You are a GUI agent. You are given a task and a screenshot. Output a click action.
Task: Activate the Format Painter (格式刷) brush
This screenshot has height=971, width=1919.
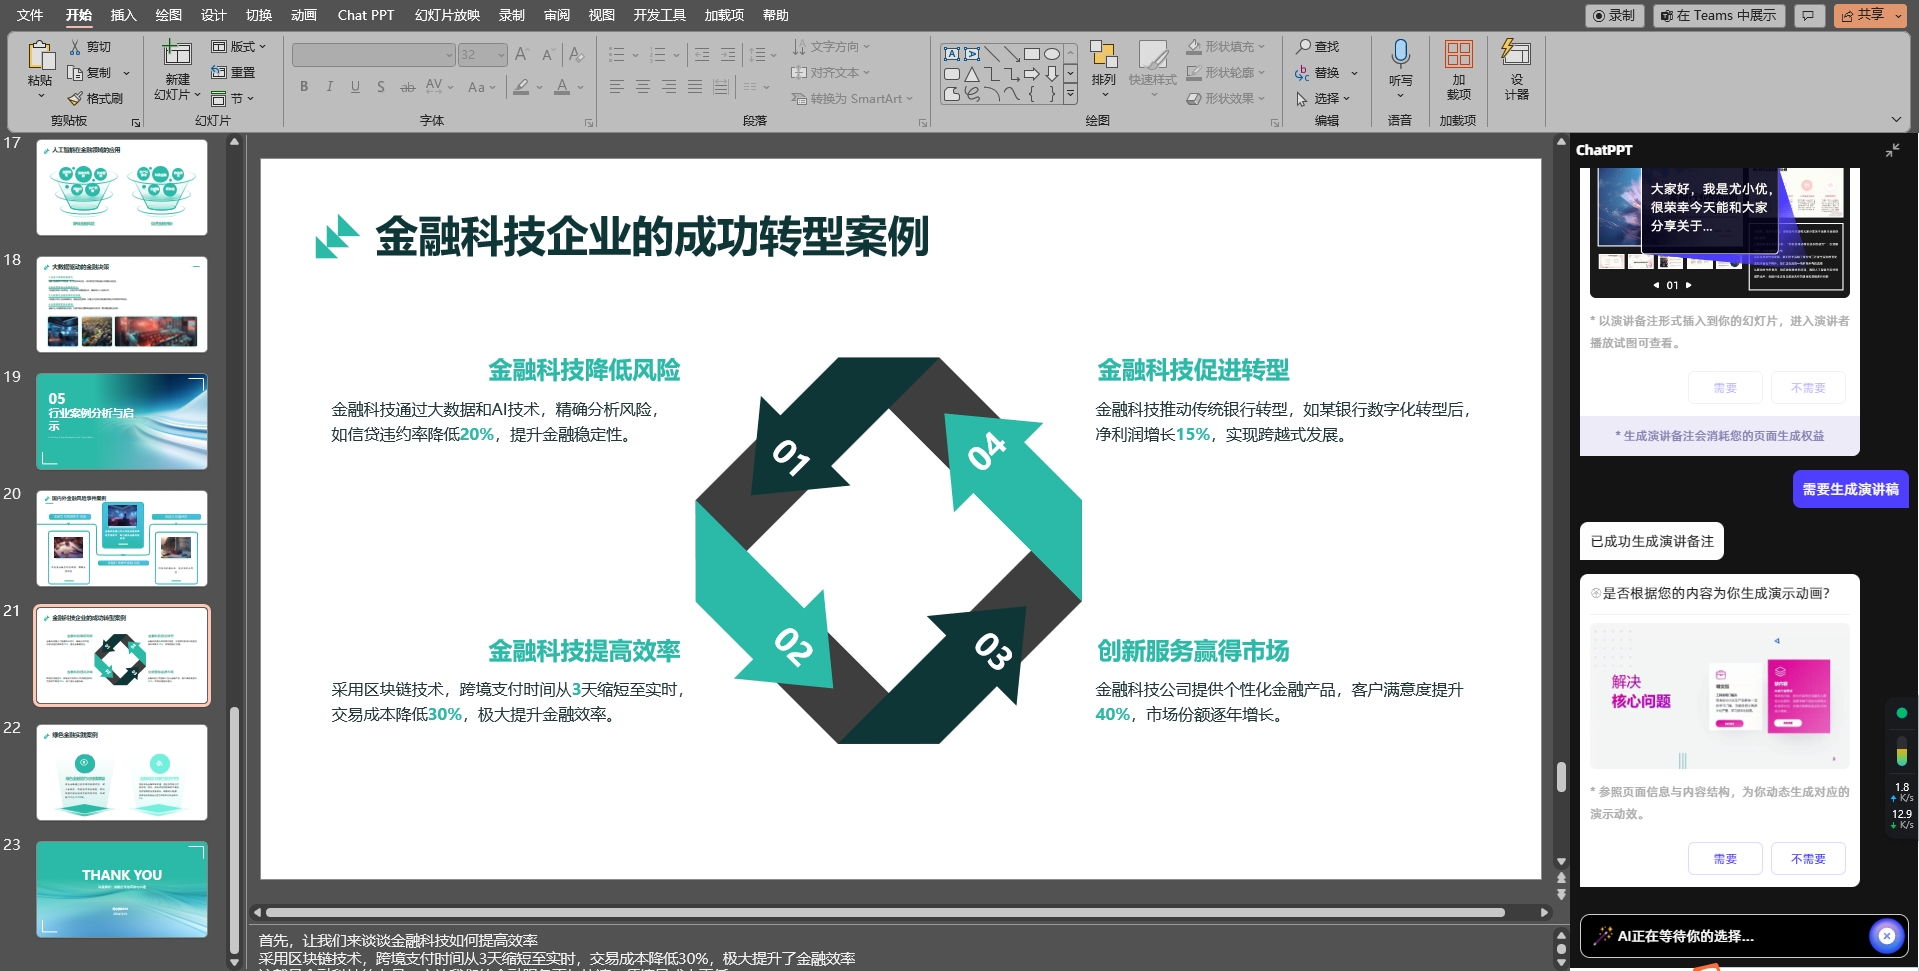pyautogui.click(x=75, y=98)
